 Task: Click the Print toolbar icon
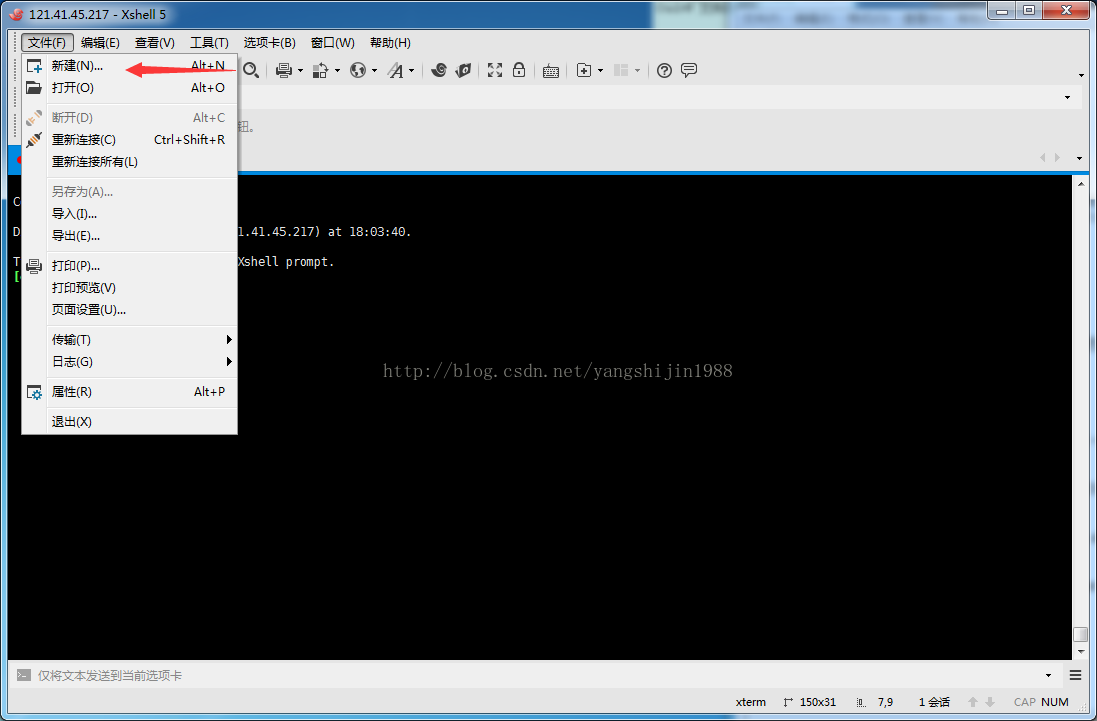pos(283,70)
